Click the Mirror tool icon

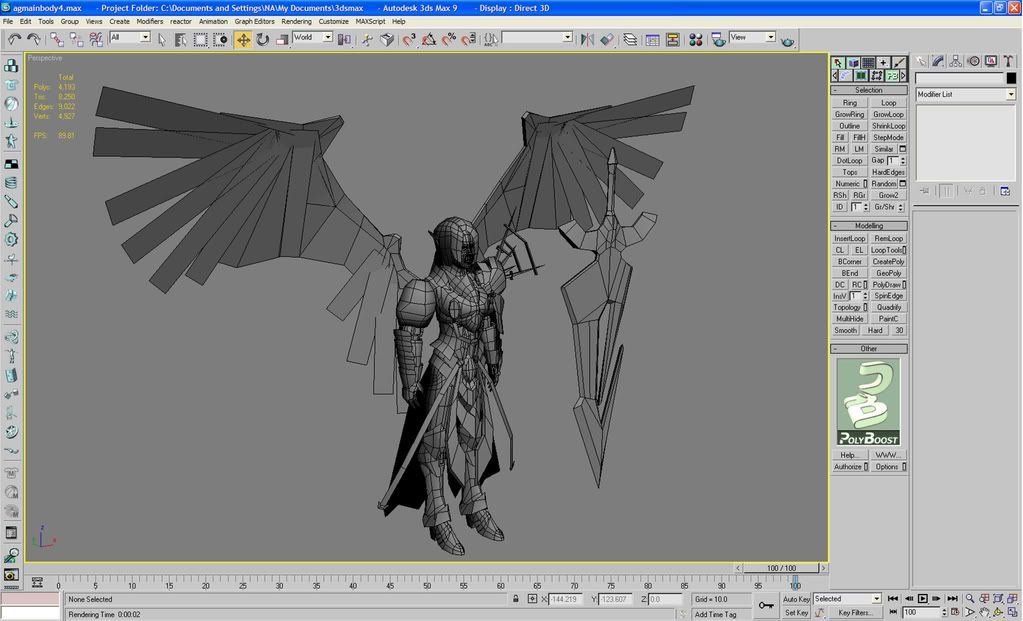585,39
